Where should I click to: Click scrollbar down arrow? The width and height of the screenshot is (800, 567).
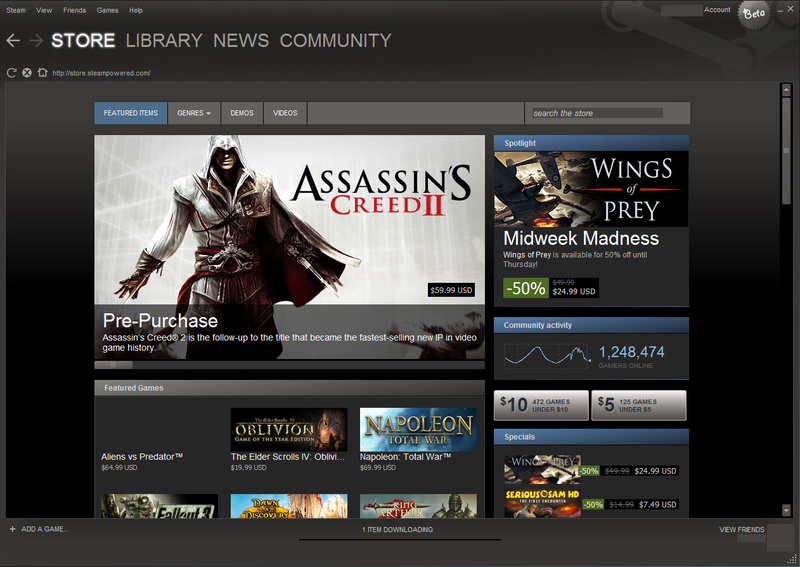(786, 509)
